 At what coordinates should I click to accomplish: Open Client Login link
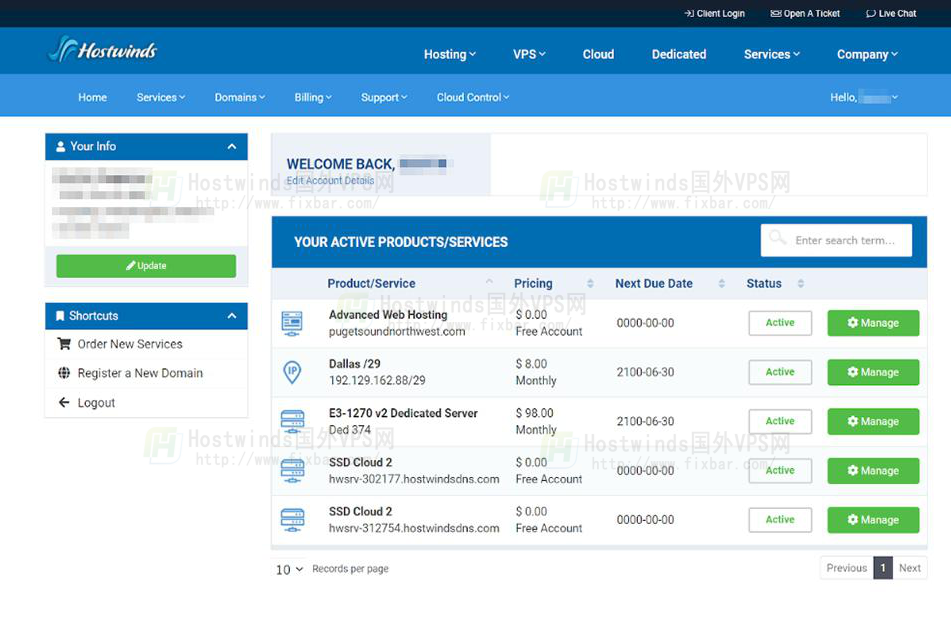click(x=714, y=13)
